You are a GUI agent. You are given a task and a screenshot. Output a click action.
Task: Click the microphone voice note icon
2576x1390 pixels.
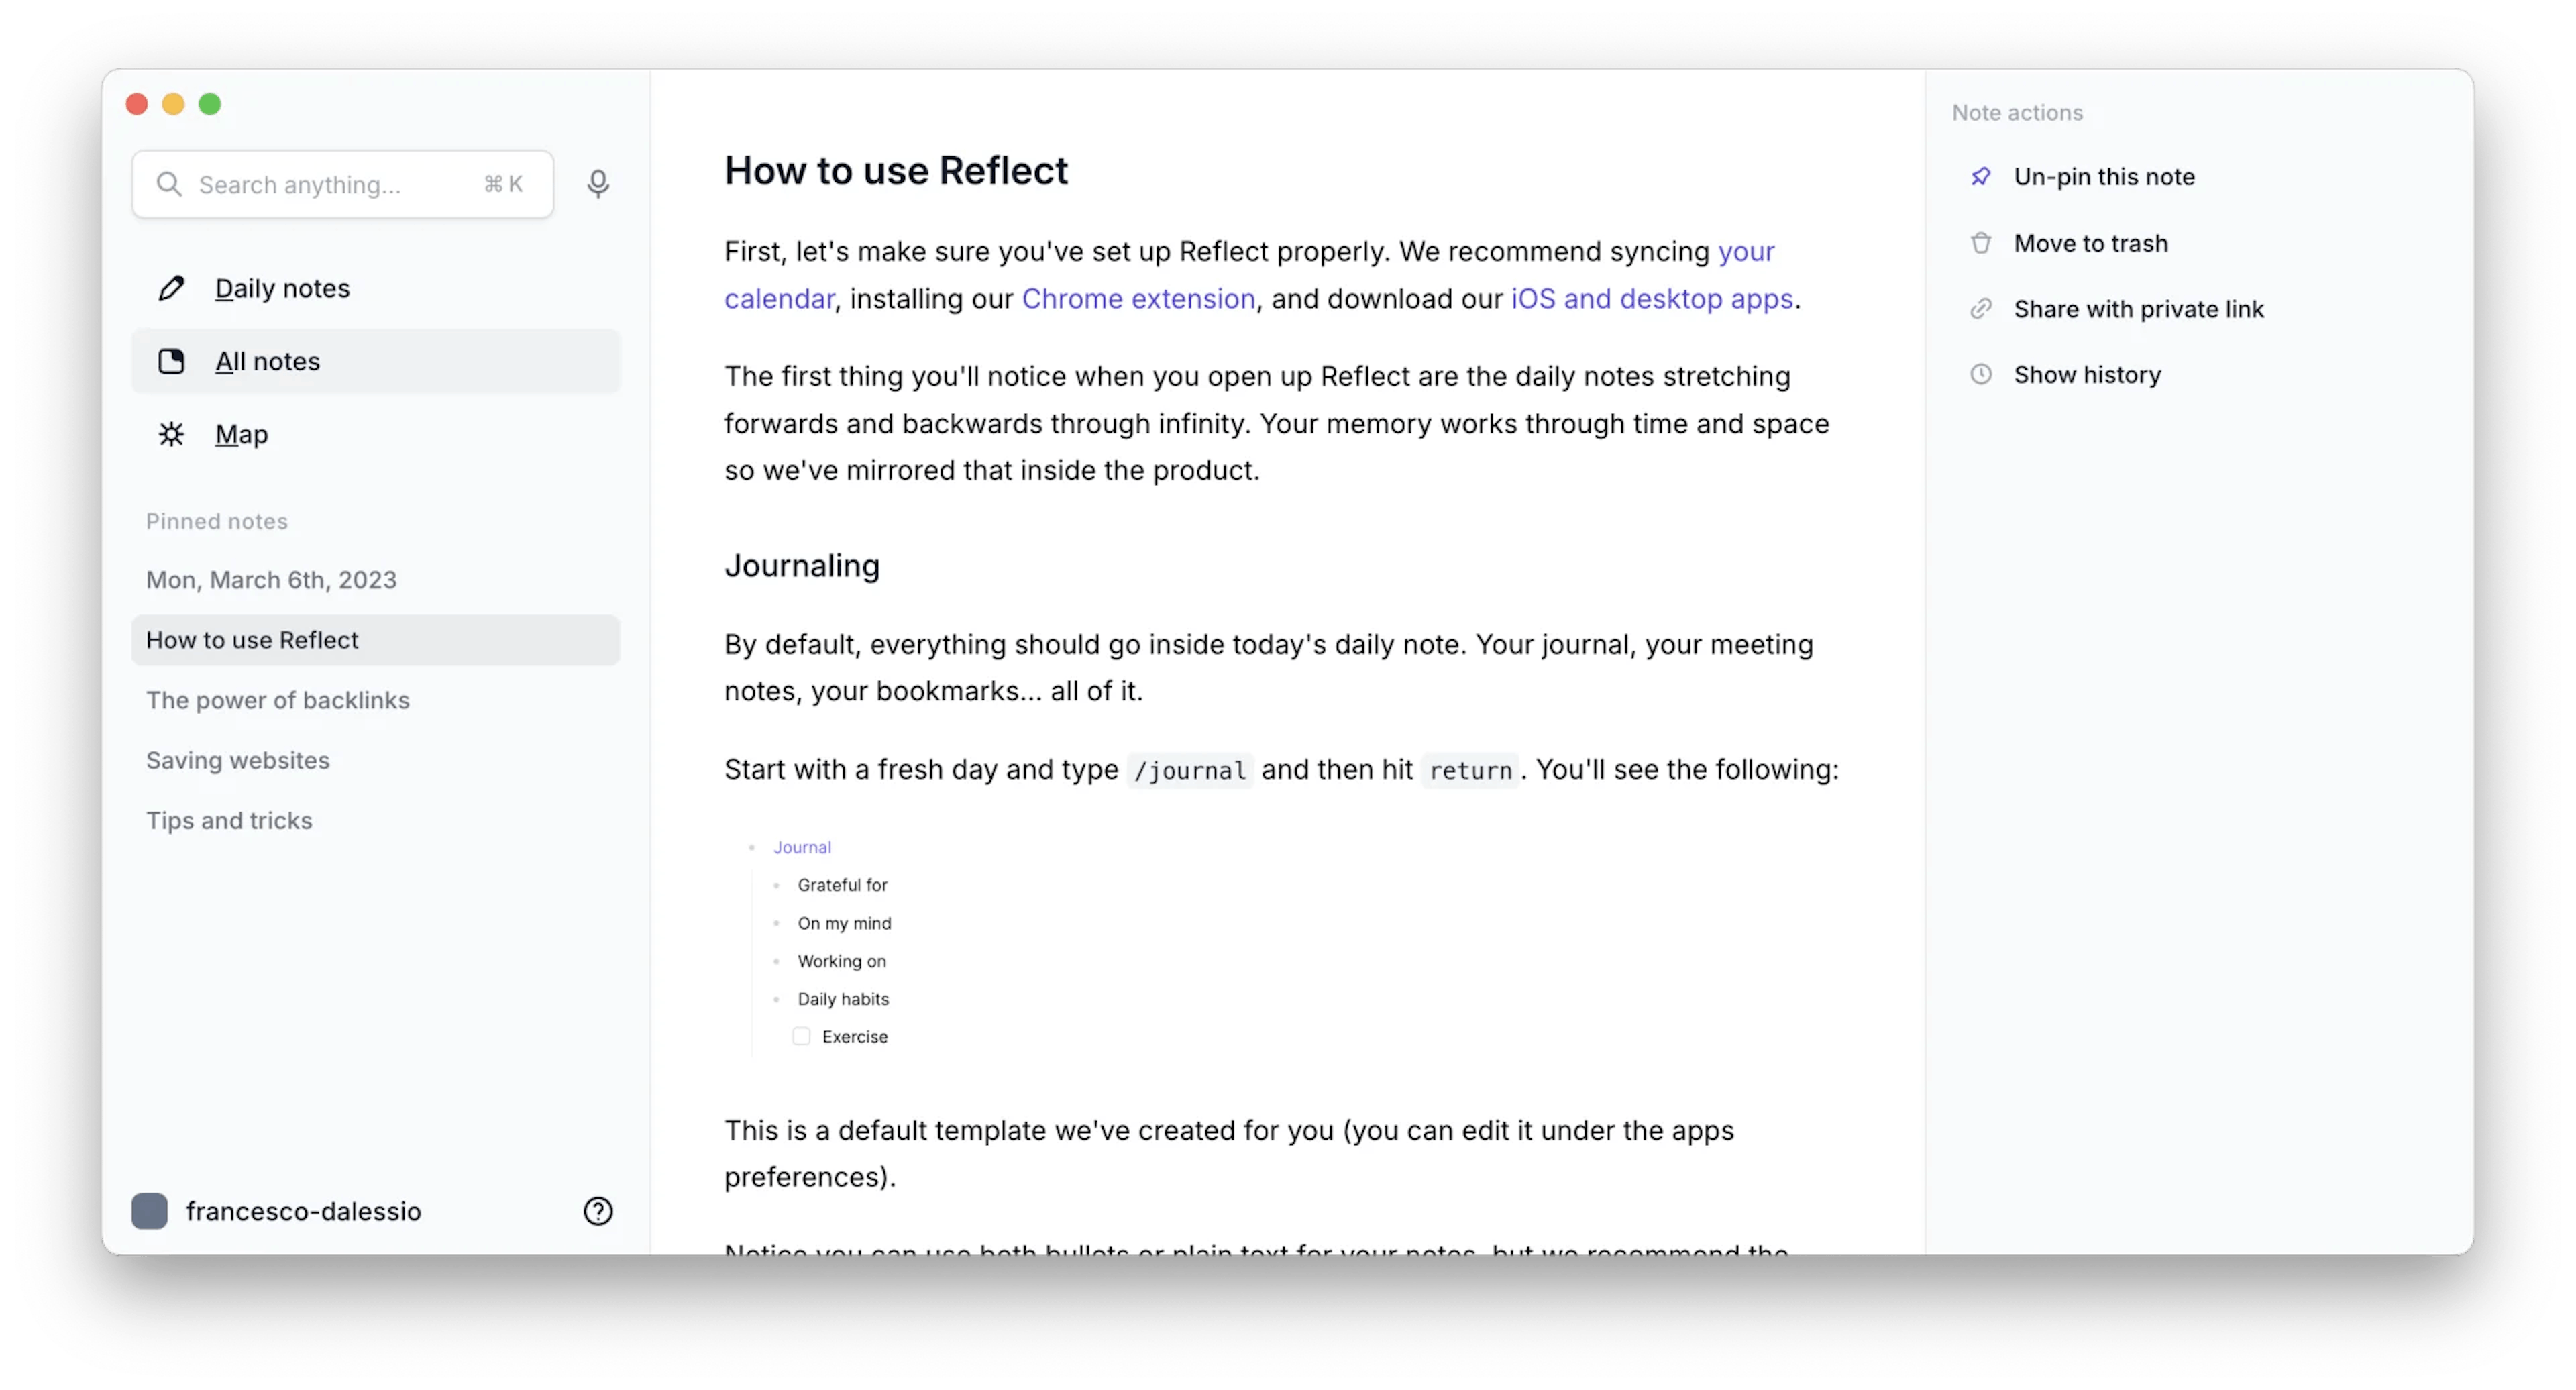pyautogui.click(x=598, y=184)
